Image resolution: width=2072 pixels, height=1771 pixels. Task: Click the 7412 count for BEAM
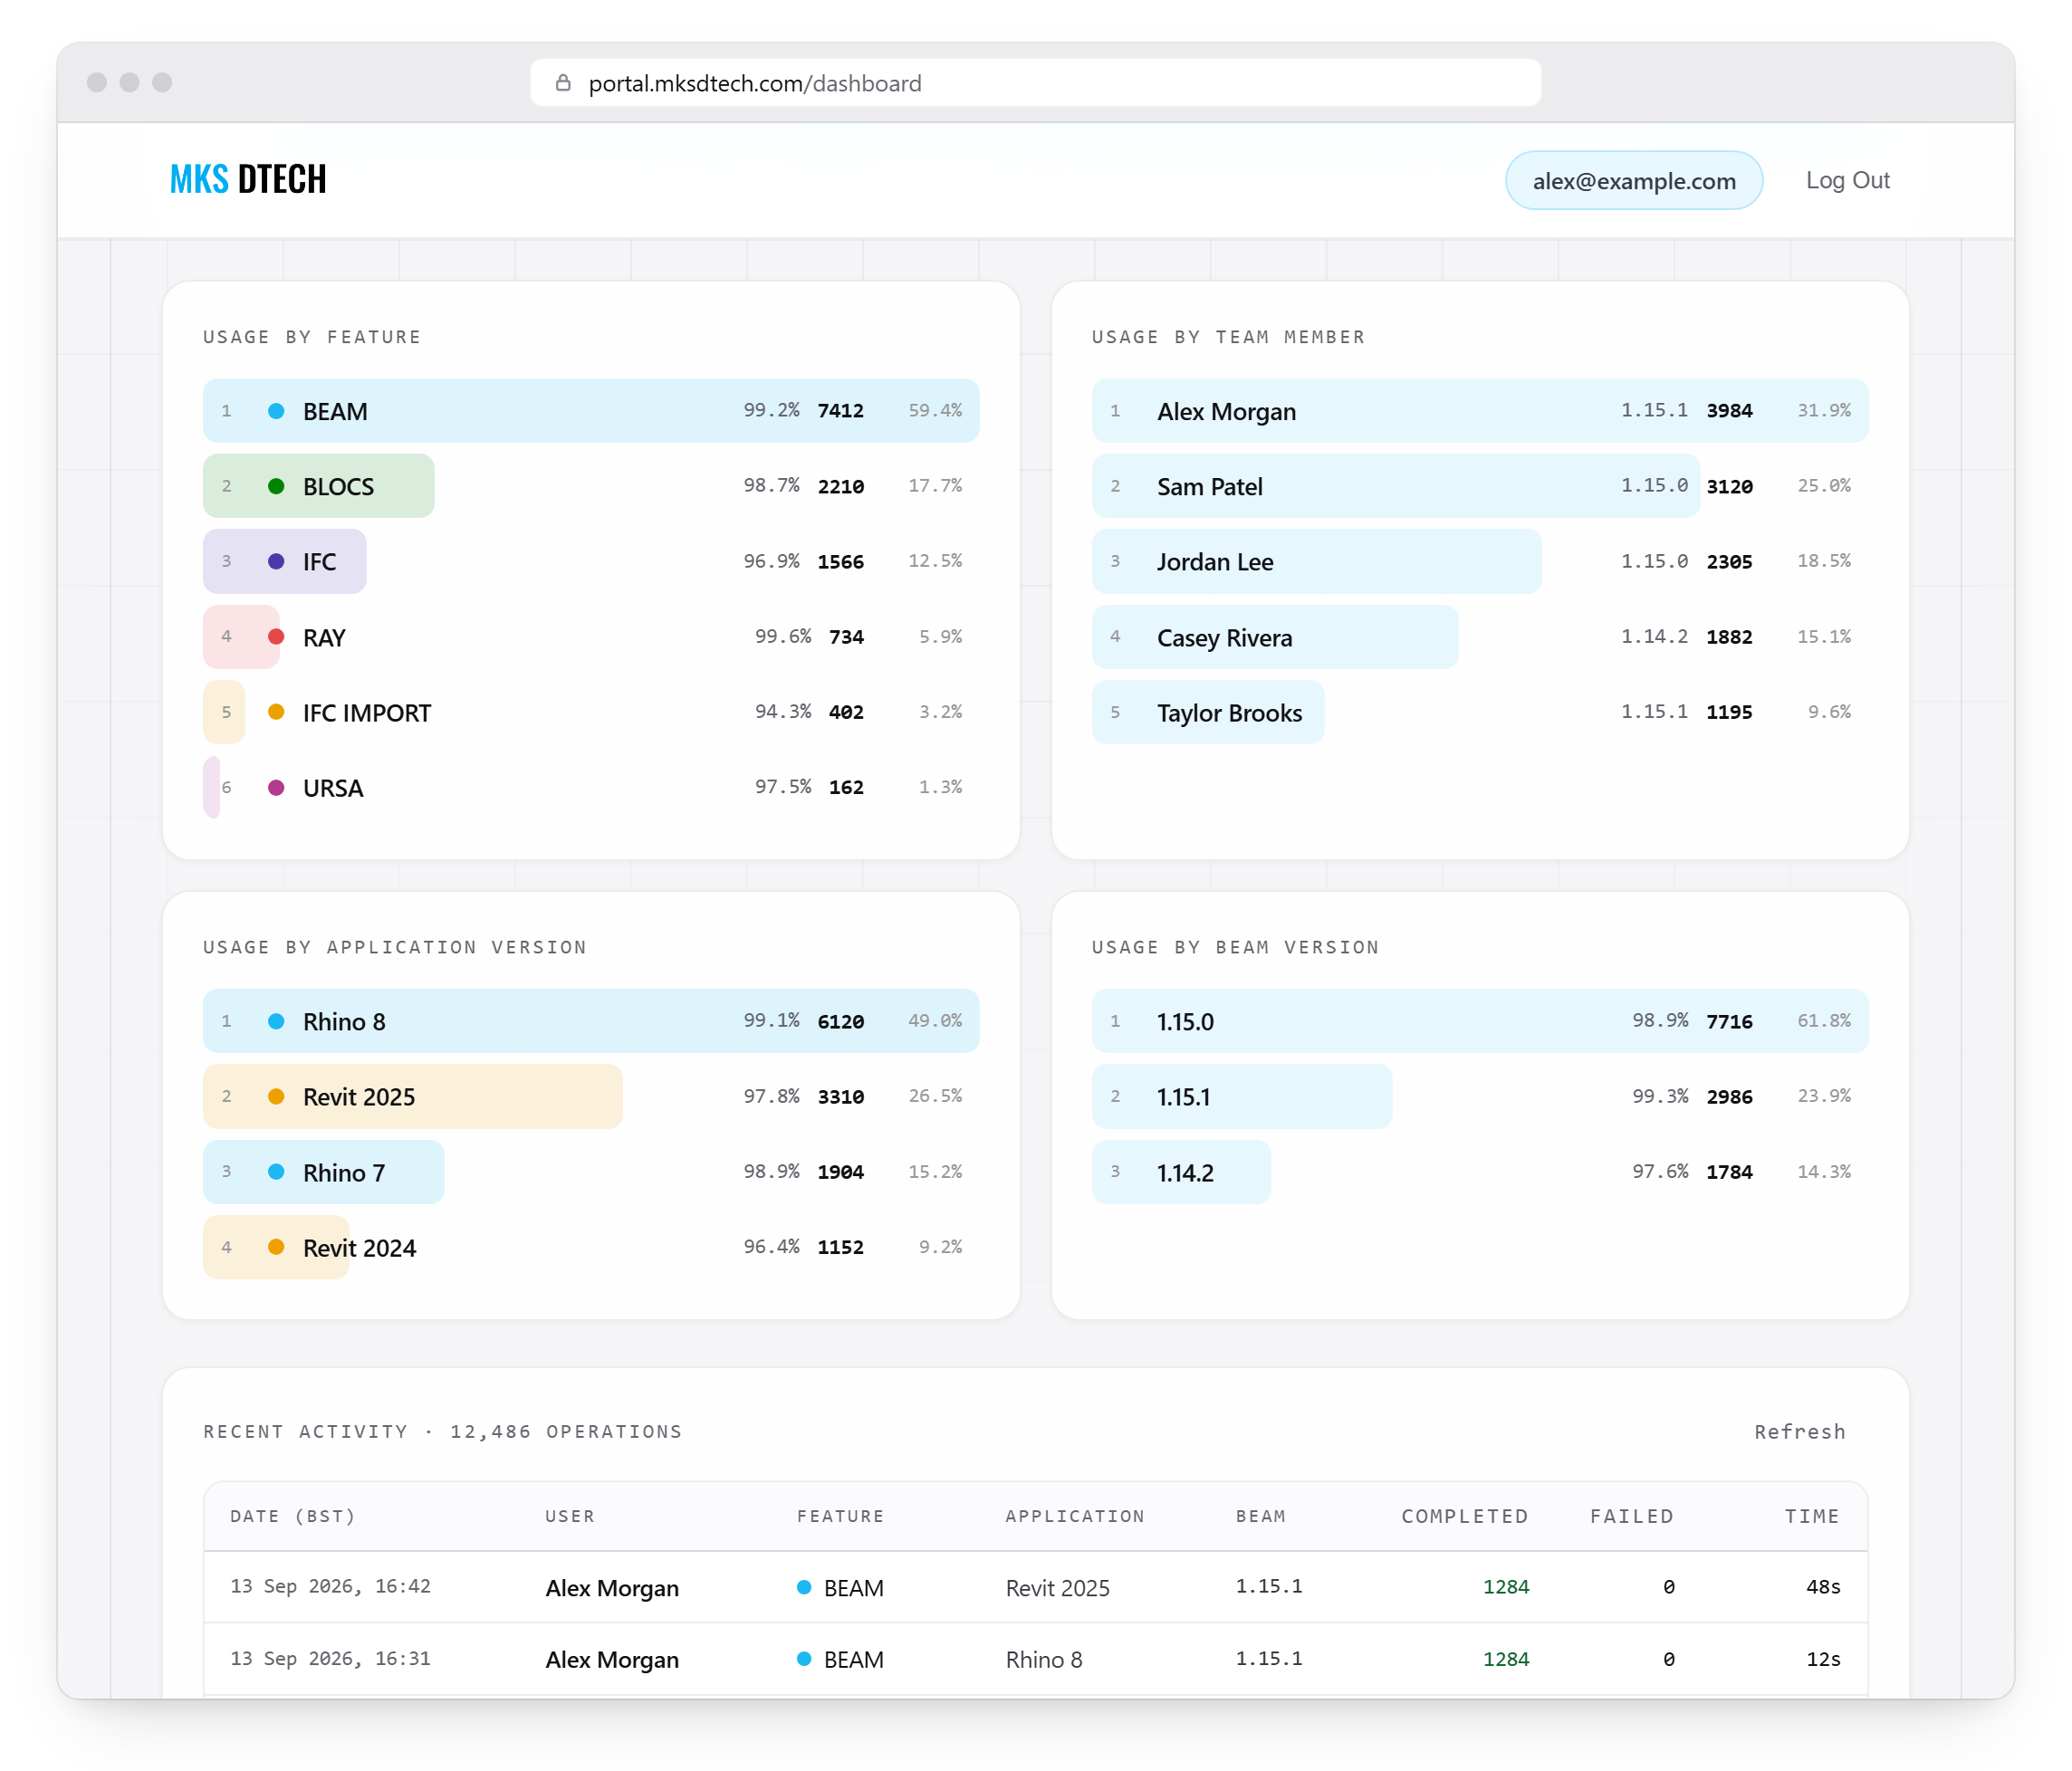point(840,411)
